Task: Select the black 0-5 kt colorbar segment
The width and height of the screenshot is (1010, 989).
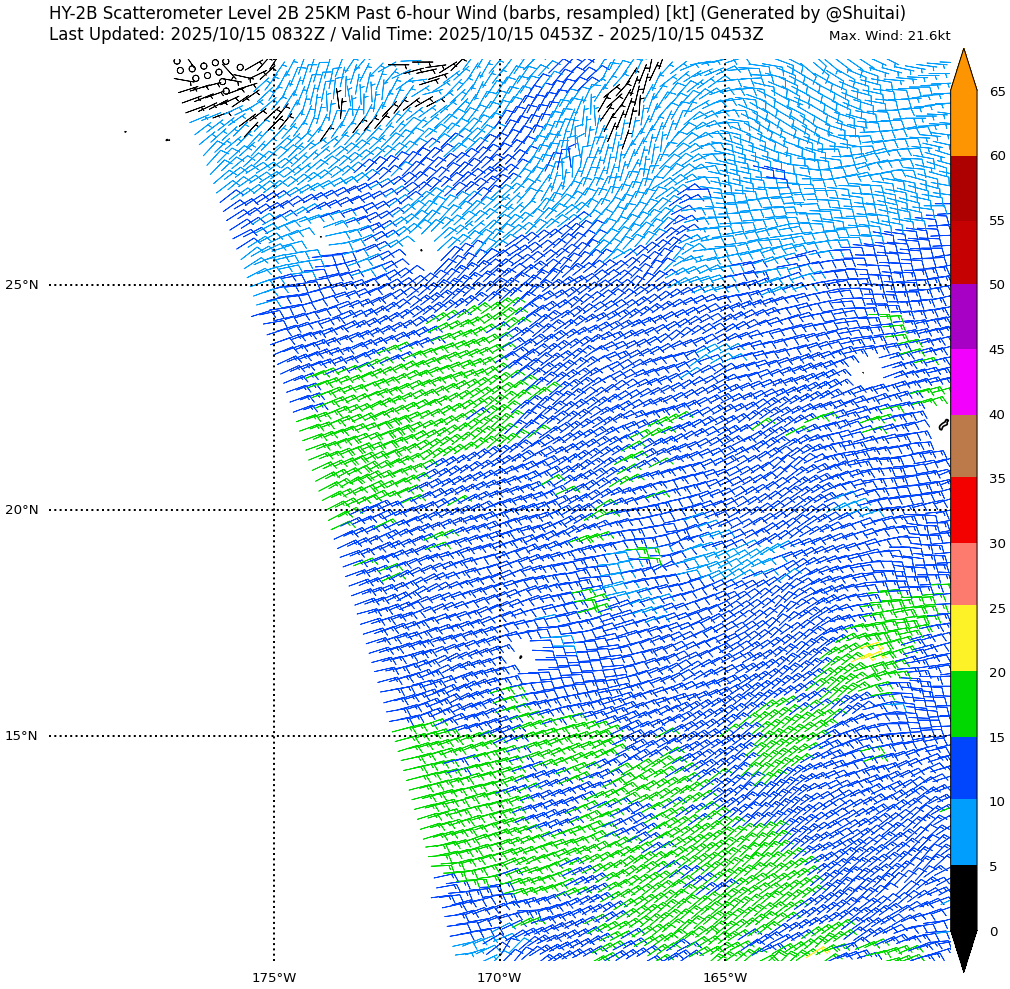Action: 963,897
